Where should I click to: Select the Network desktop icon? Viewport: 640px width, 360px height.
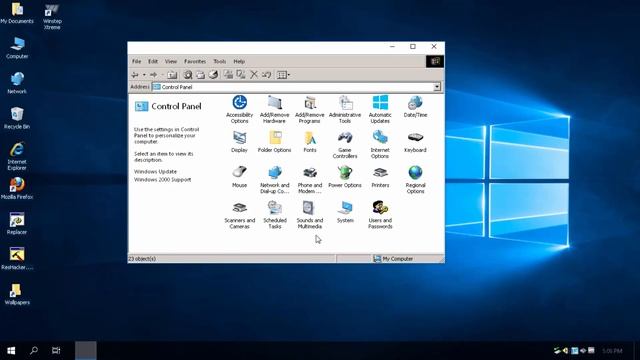17,83
